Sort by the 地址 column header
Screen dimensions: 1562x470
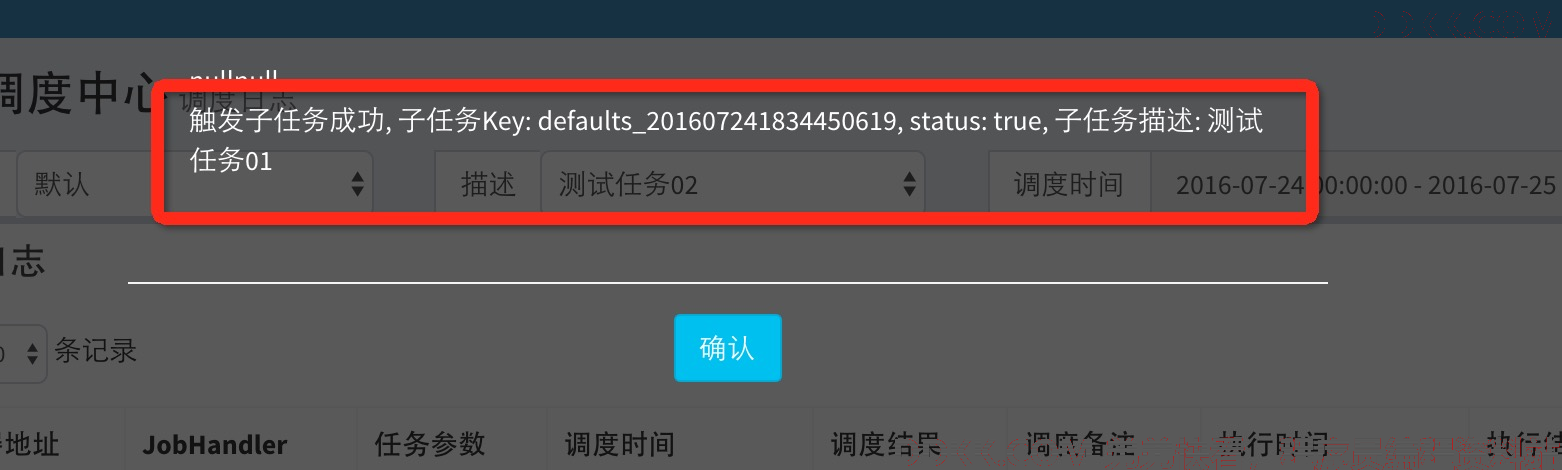click(29, 445)
